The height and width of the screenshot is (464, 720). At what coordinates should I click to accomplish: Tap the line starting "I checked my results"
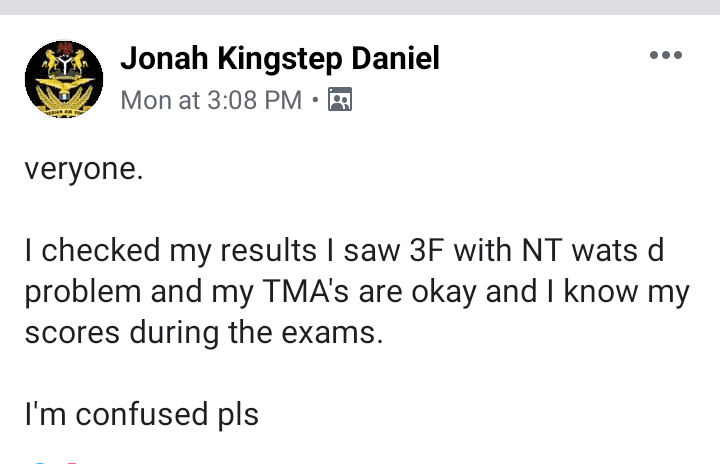point(344,250)
